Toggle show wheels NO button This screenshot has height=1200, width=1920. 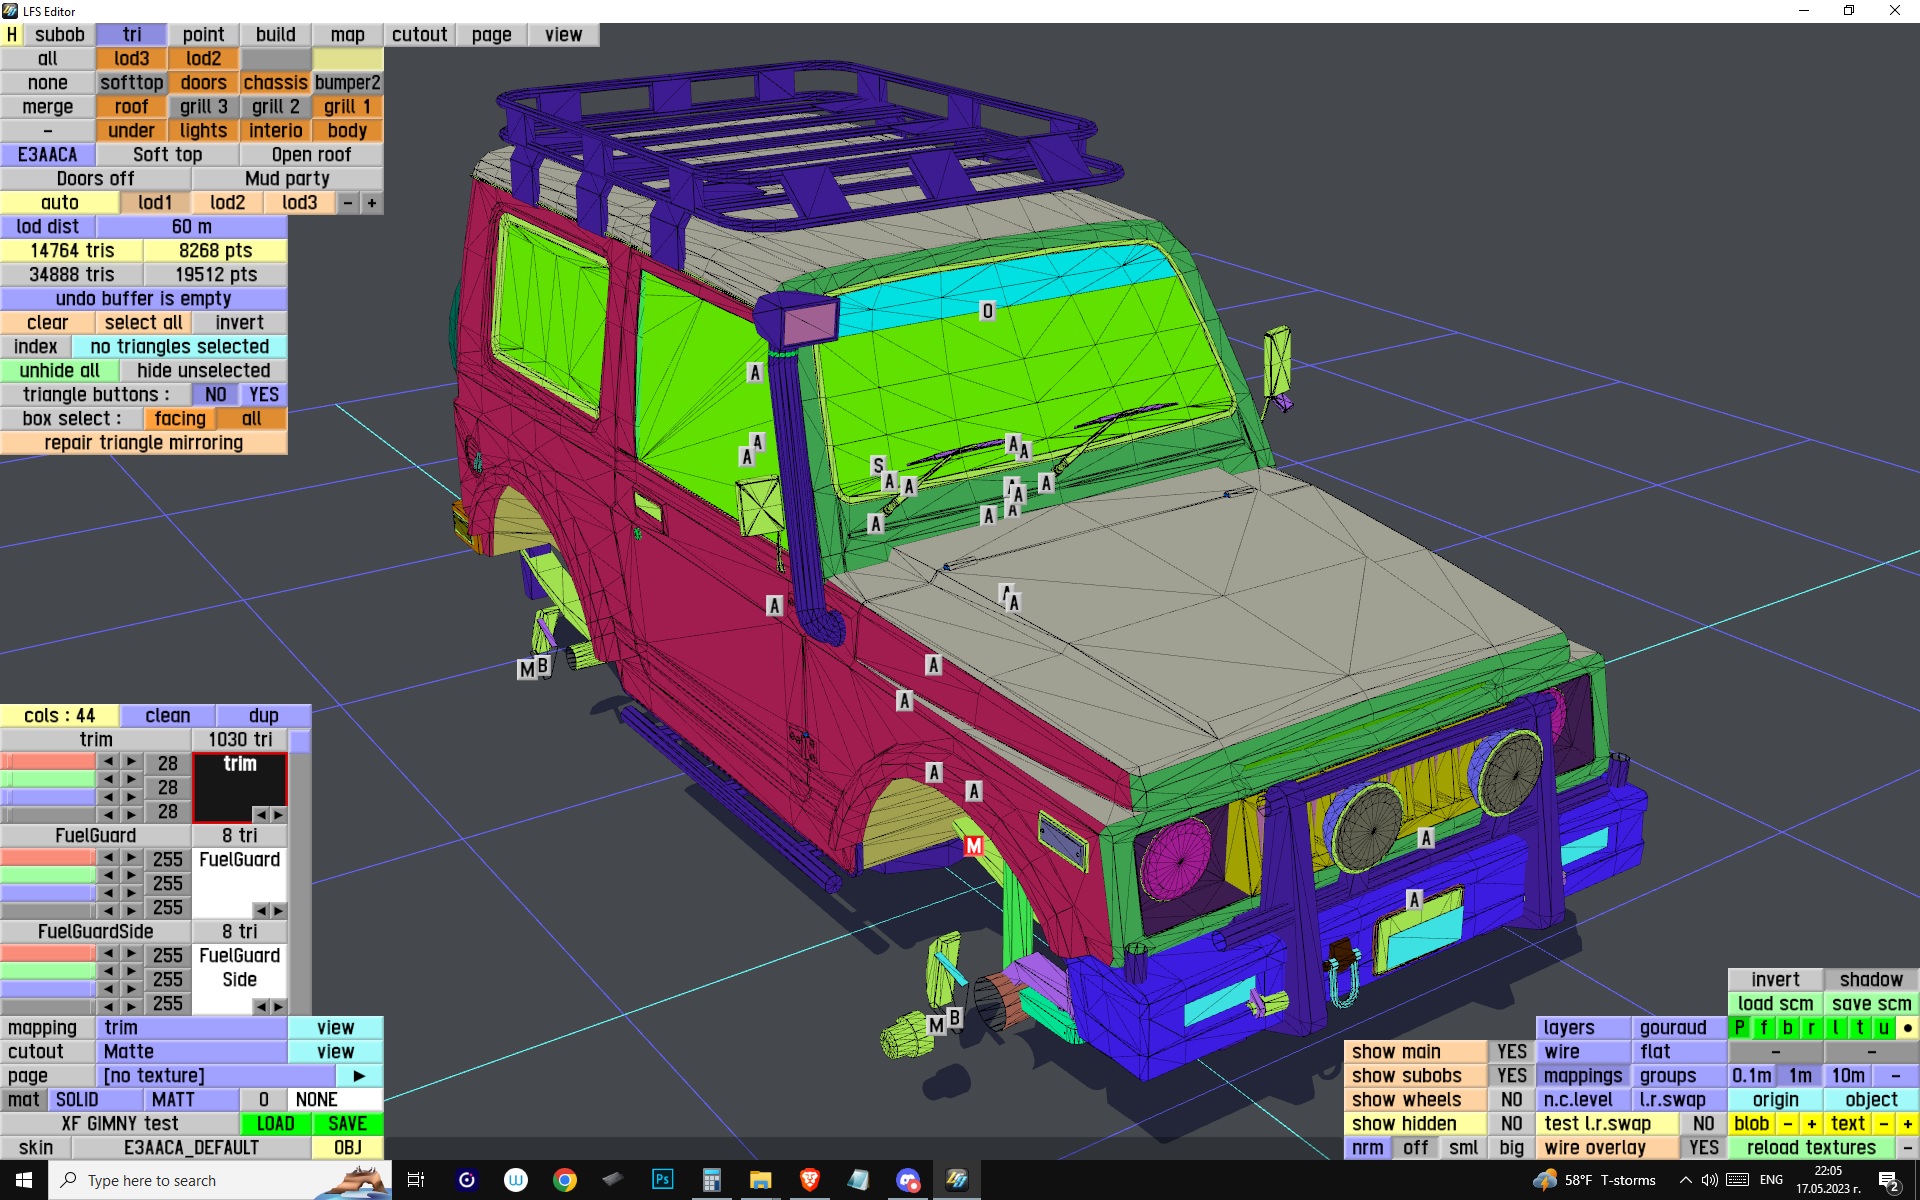1511,1100
